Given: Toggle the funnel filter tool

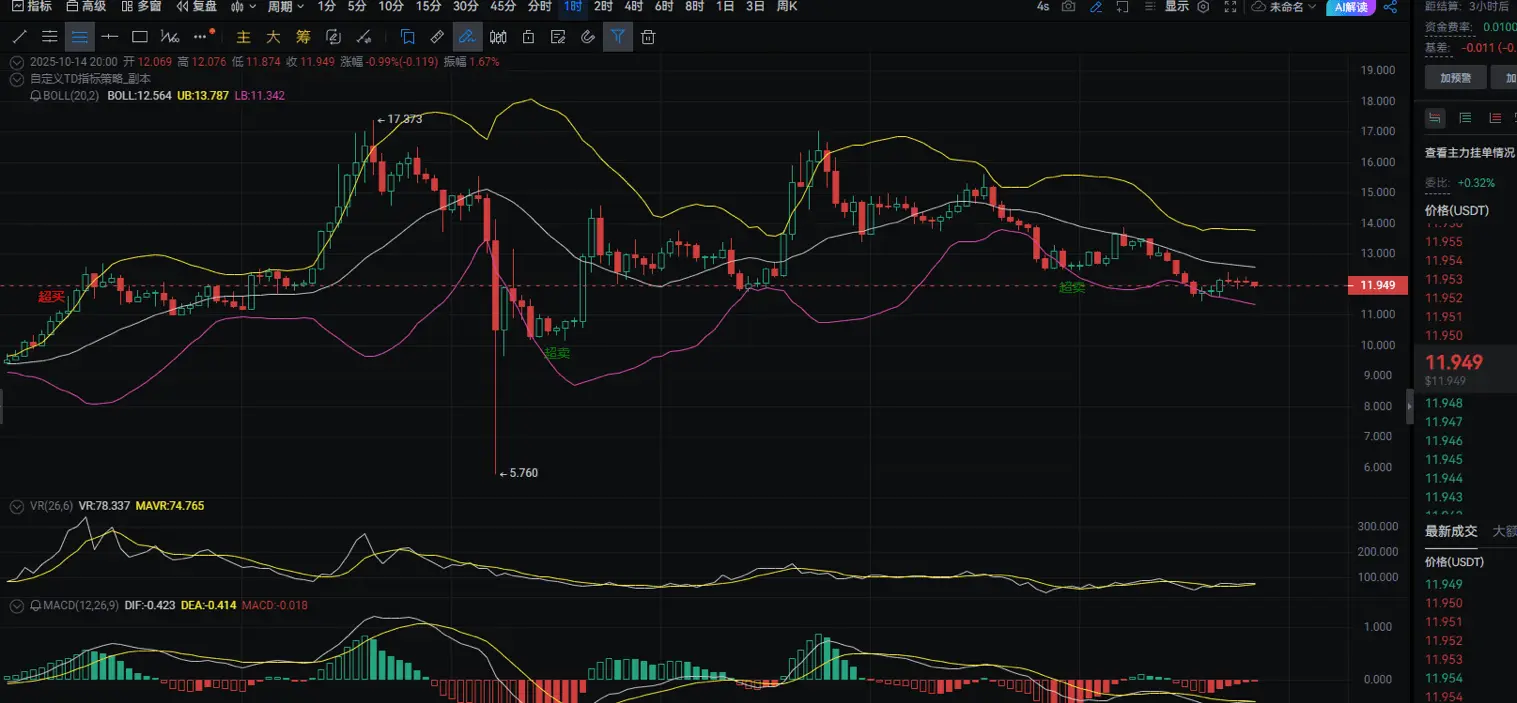Looking at the screenshot, I should [x=618, y=38].
